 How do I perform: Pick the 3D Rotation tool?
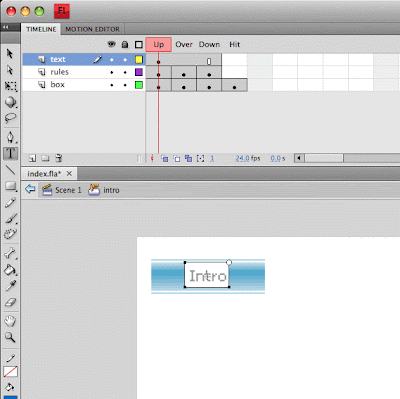click(11, 102)
